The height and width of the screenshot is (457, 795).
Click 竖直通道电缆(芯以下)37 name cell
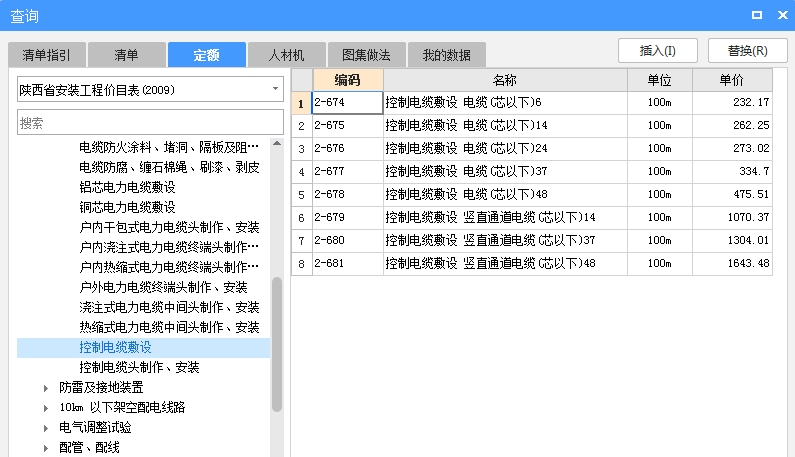[505, 240]
